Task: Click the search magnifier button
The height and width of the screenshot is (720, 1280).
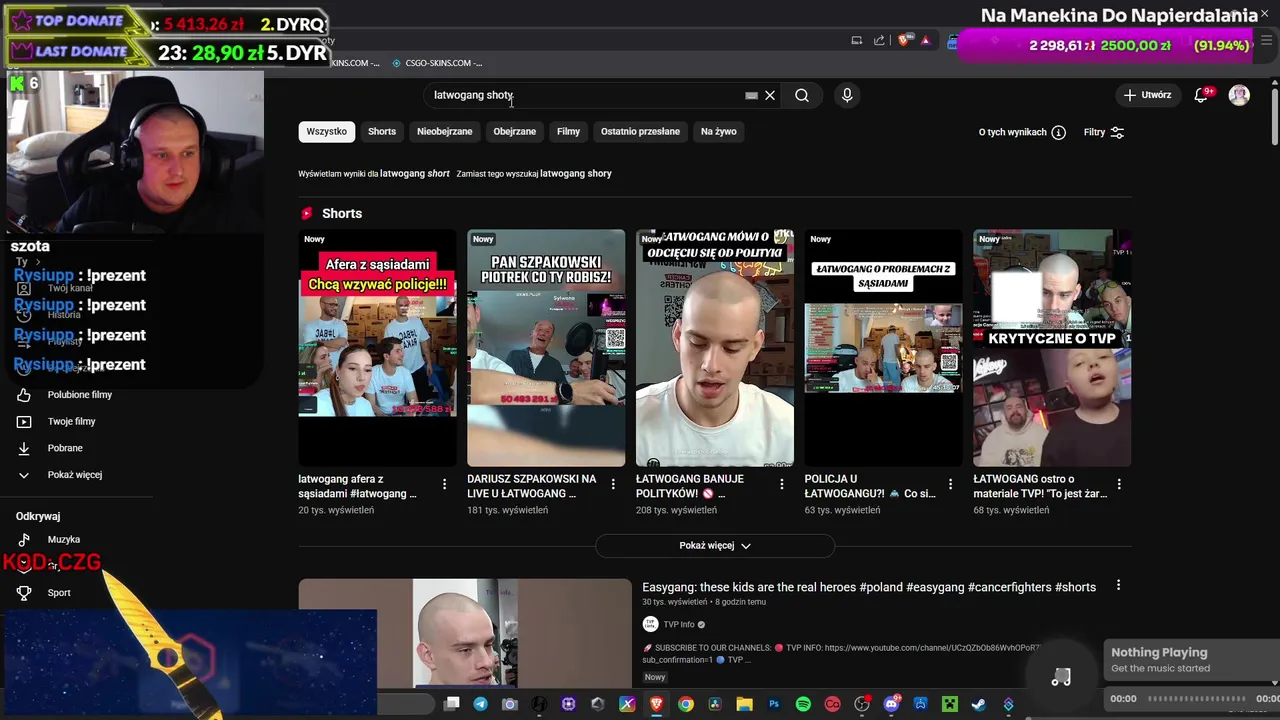Action: (x=802, y=95)
